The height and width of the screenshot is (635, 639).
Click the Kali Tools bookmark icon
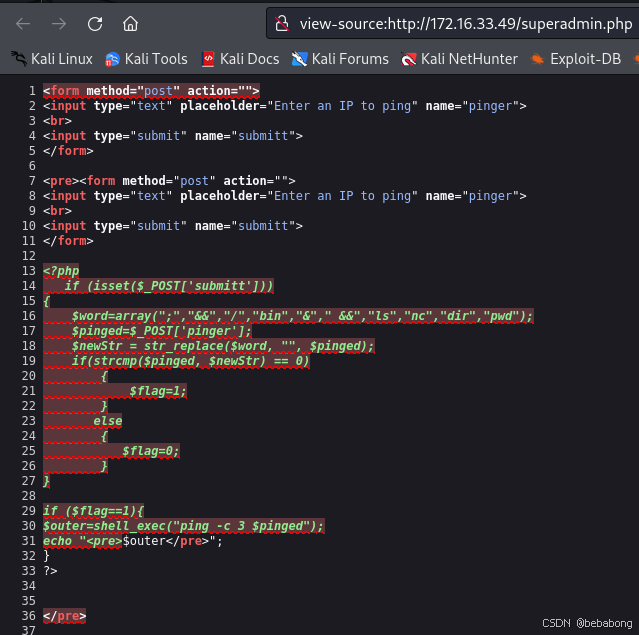112,59
